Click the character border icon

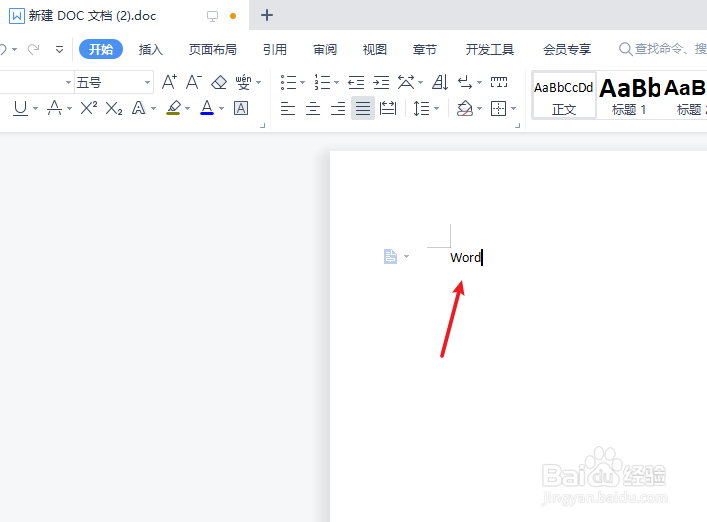[241, 108]
